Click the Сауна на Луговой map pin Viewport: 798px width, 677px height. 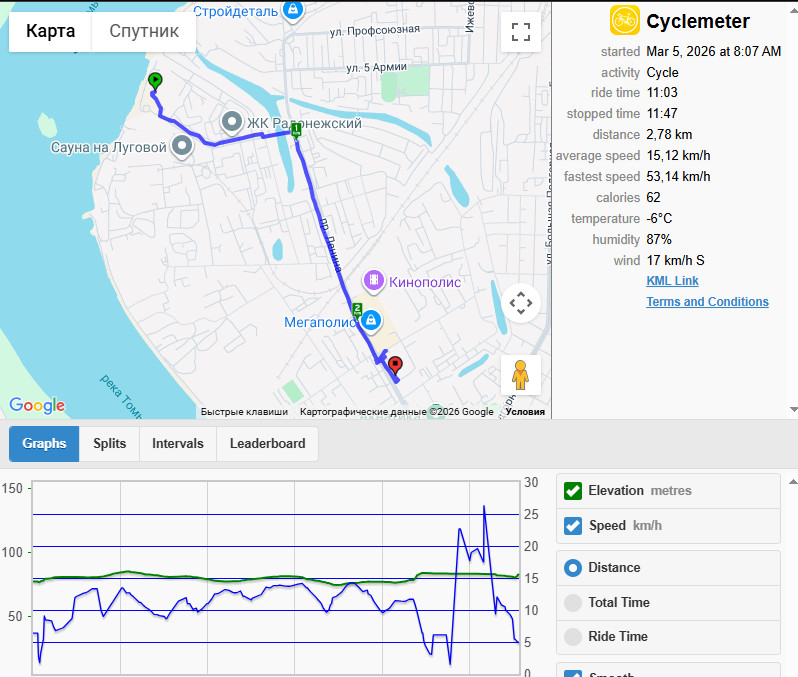(x=182, y=147)
